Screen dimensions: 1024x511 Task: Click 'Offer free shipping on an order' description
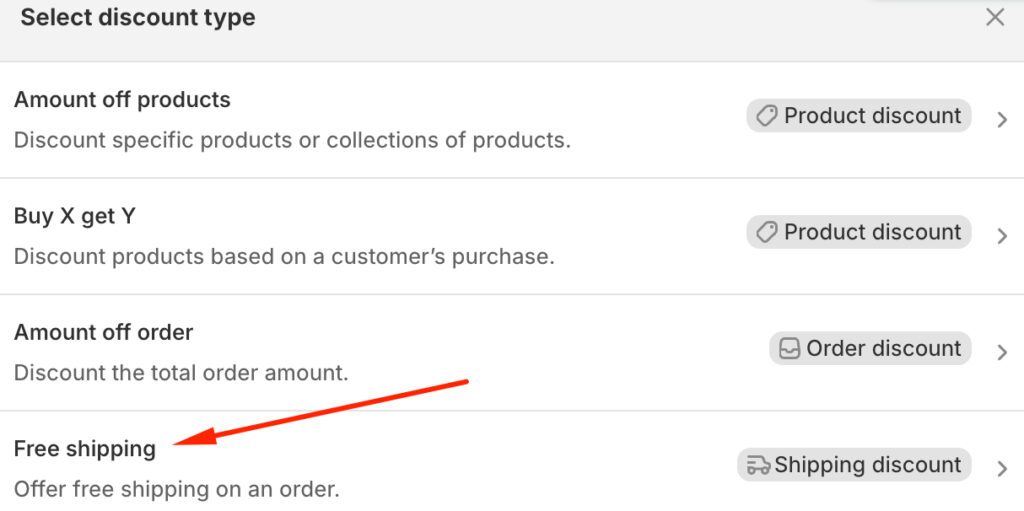(177, 490)
